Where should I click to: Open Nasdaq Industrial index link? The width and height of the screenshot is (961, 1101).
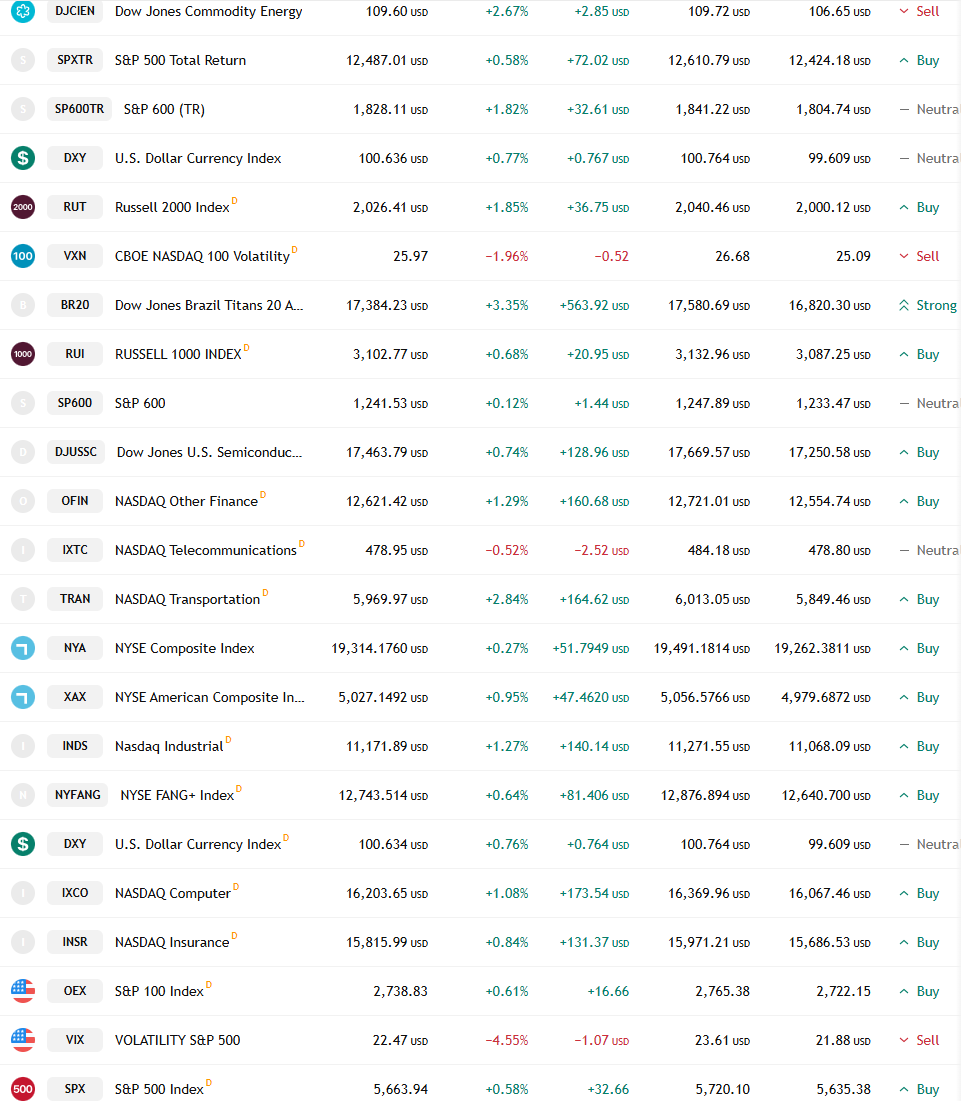click(x=169, y=746)
